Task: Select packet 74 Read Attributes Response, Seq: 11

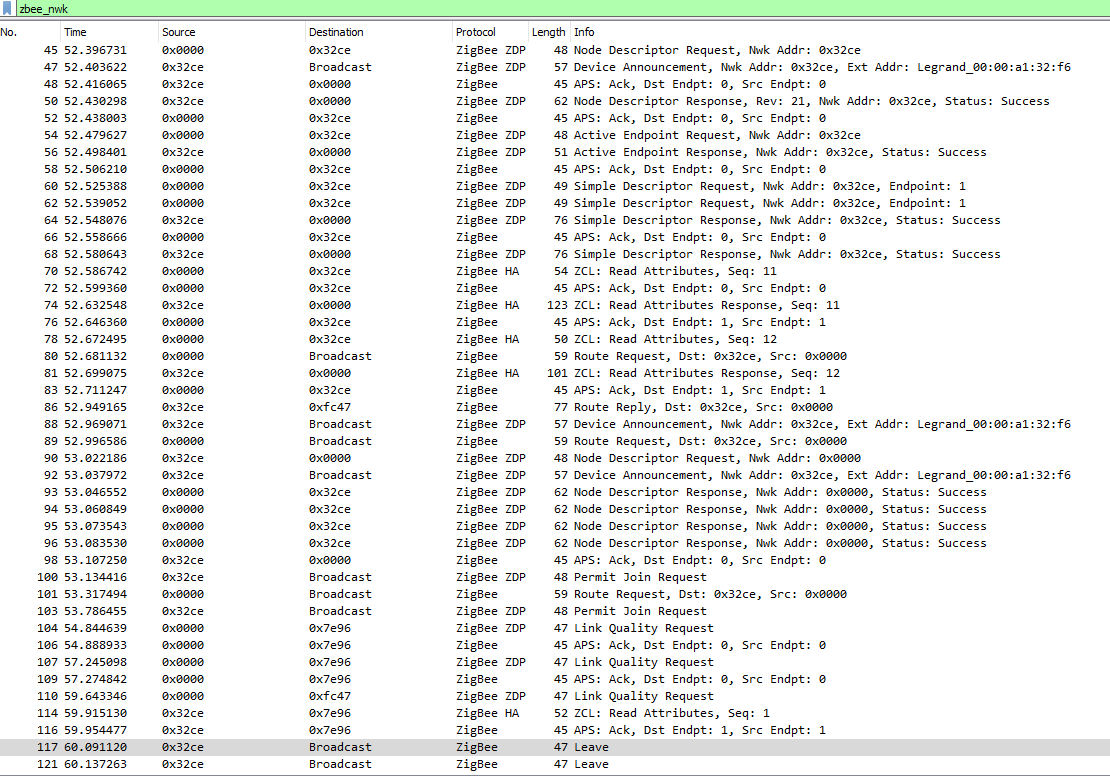Action: (555, 305)
